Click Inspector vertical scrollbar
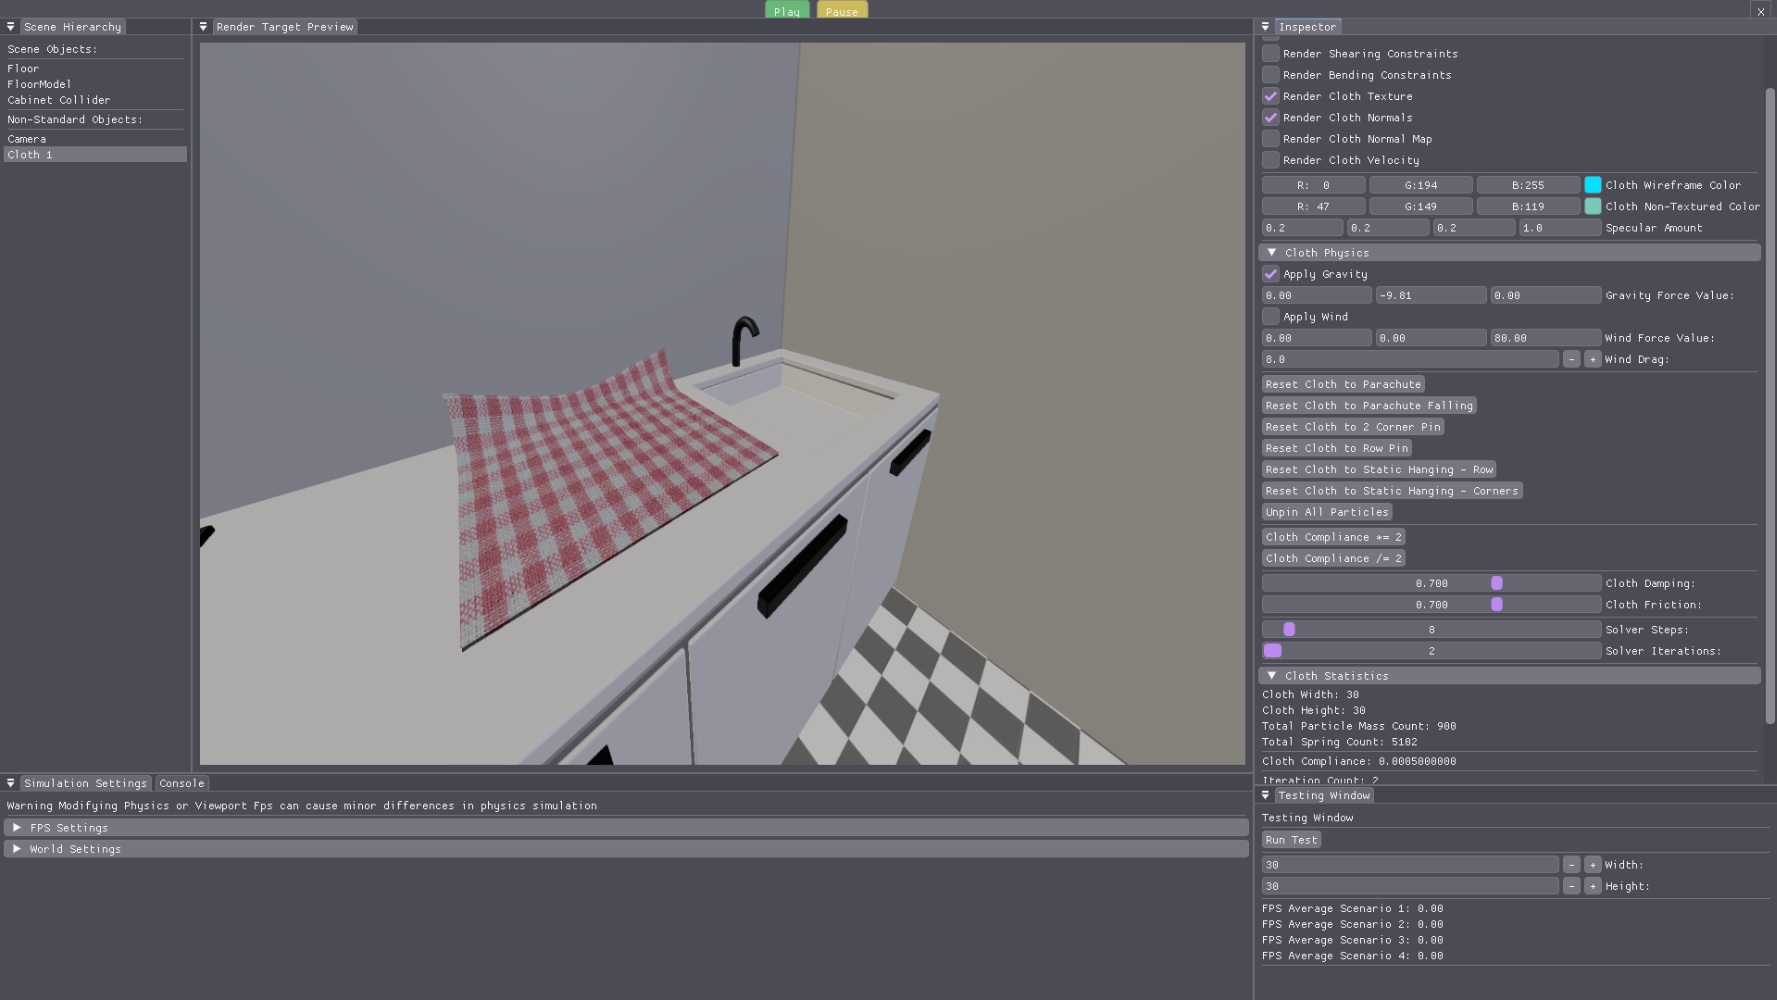 click(x=1769, y=405)
